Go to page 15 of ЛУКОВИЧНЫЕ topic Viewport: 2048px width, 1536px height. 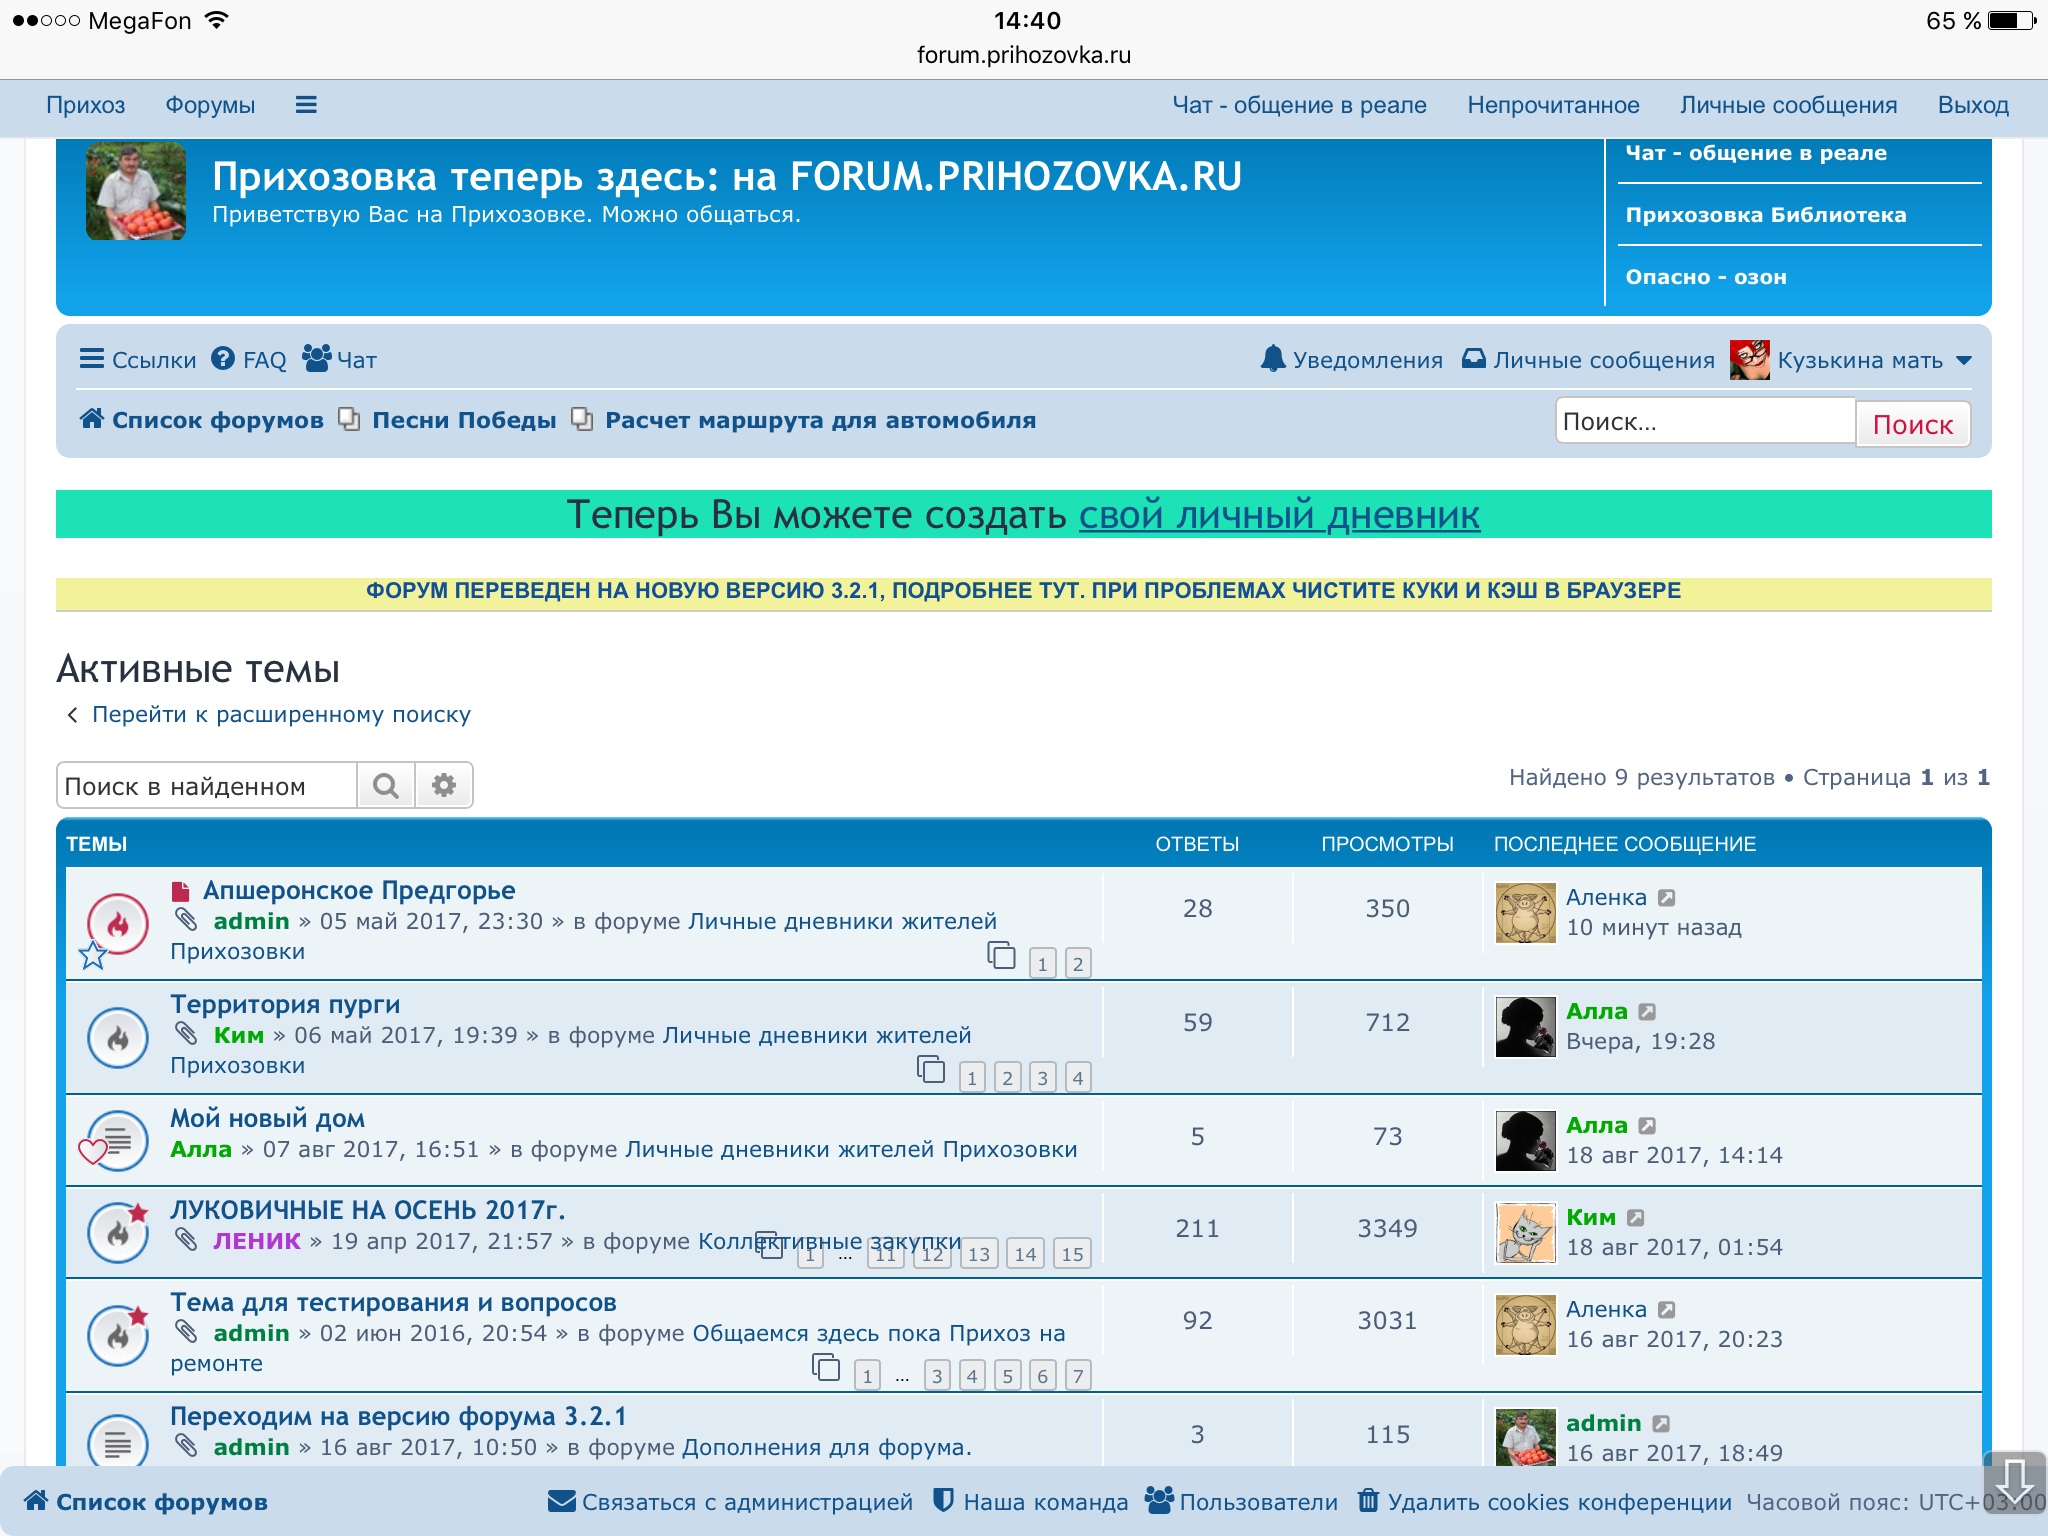click(x=1072, y=1254)
